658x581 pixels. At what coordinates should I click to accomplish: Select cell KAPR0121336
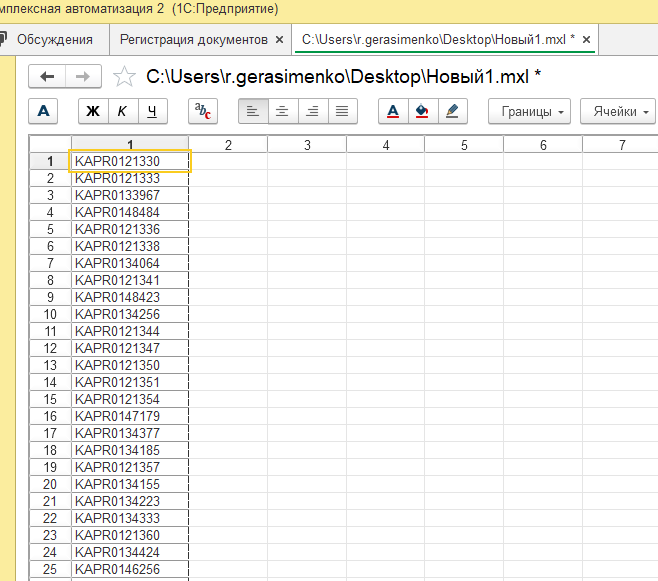click(x=130, y=229)
